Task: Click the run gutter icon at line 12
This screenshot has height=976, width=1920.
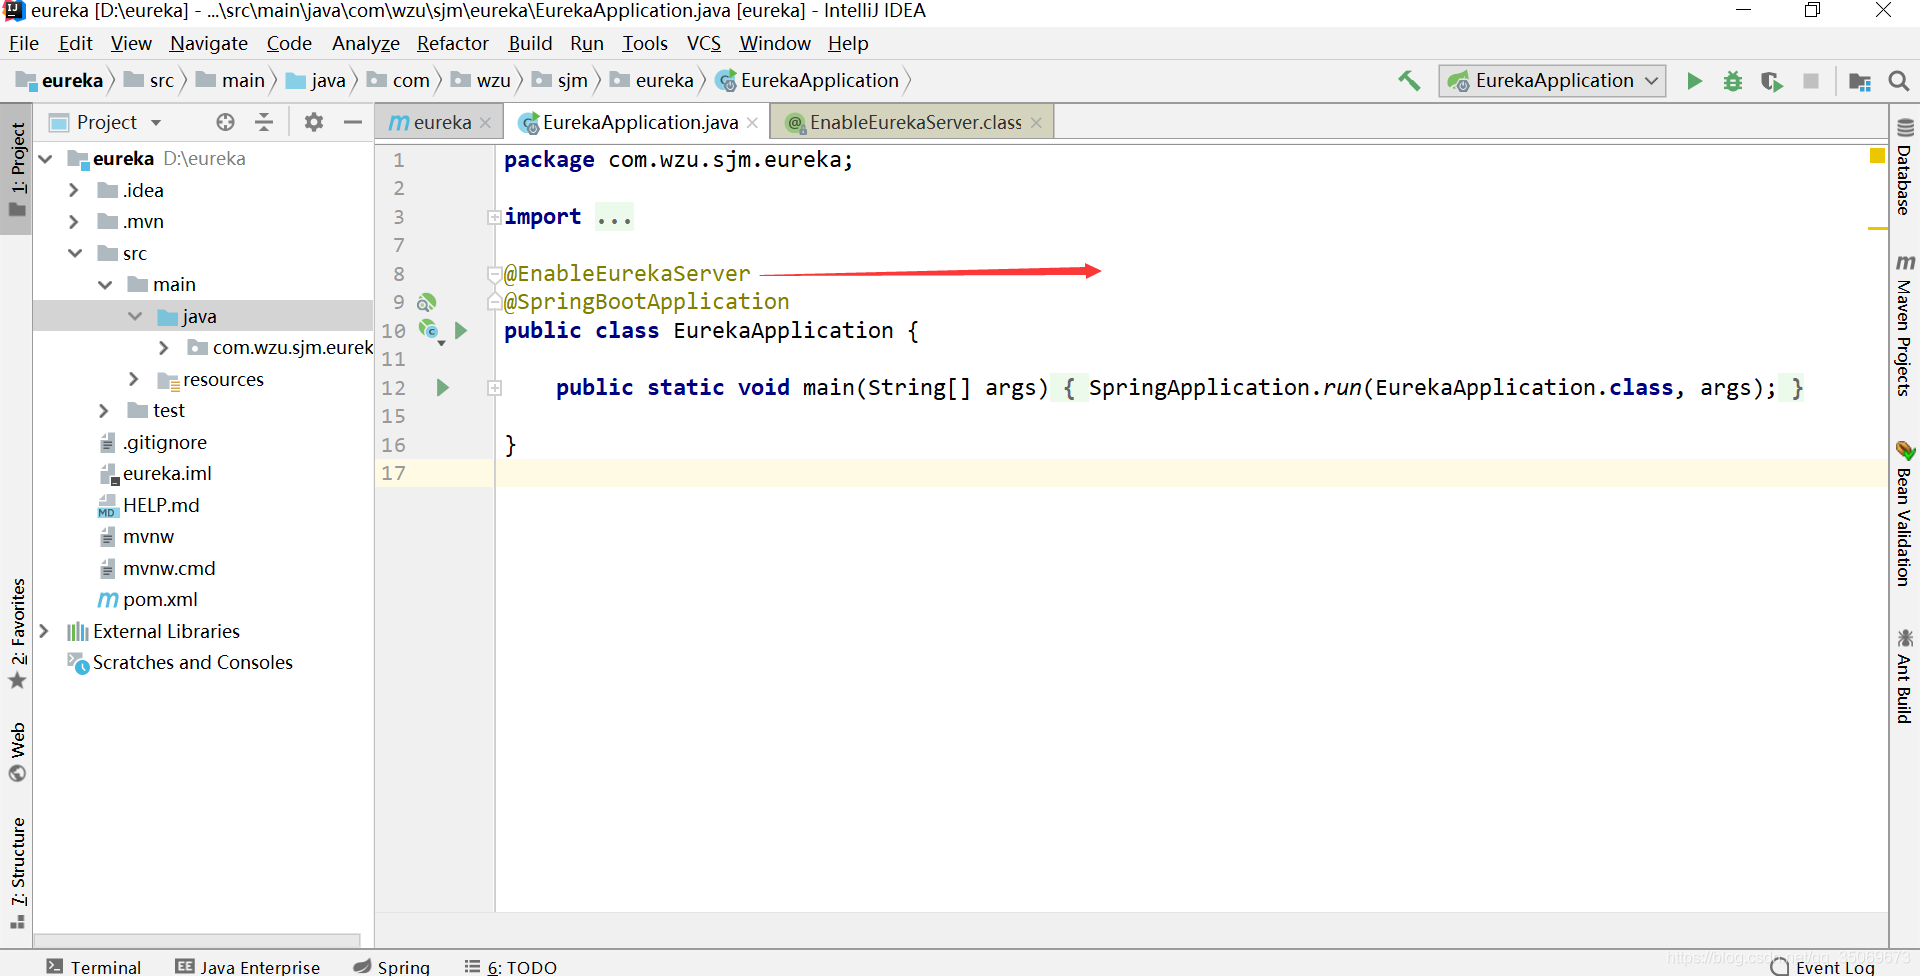Action: tap(442, 387)
